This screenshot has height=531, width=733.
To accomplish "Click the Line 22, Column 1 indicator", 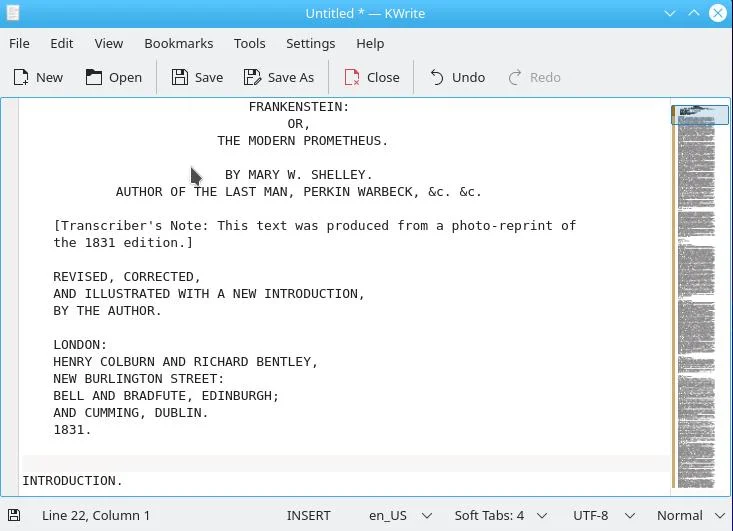I will pyautogui.click(x=96, y=516).
